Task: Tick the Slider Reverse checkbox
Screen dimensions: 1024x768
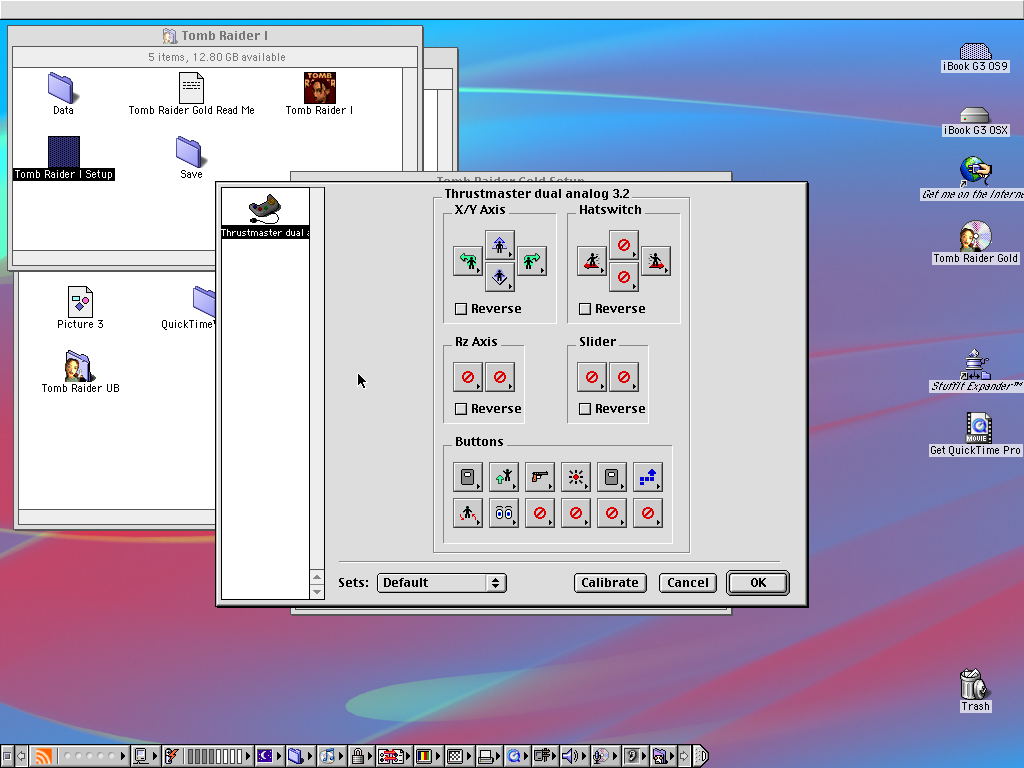Action: point(585,409)
